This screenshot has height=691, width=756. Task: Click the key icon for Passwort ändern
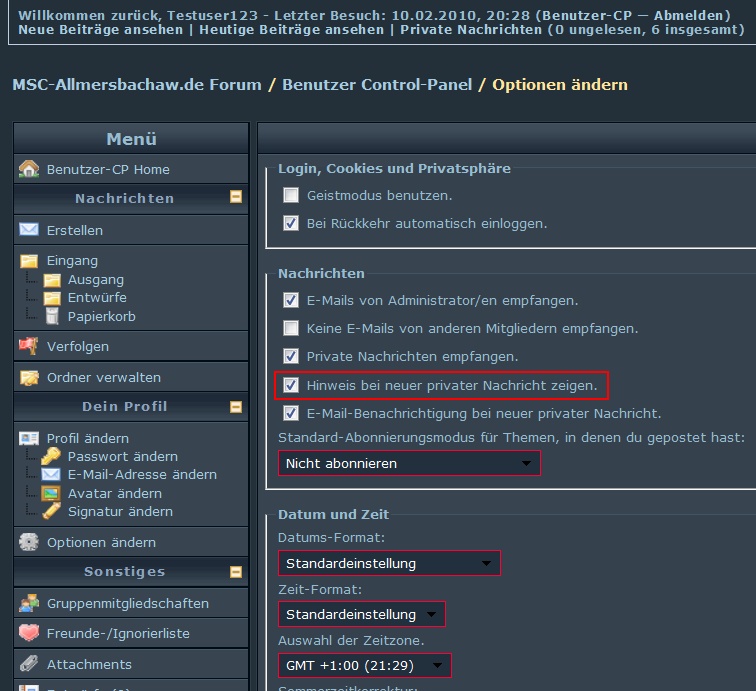(52, 456)
